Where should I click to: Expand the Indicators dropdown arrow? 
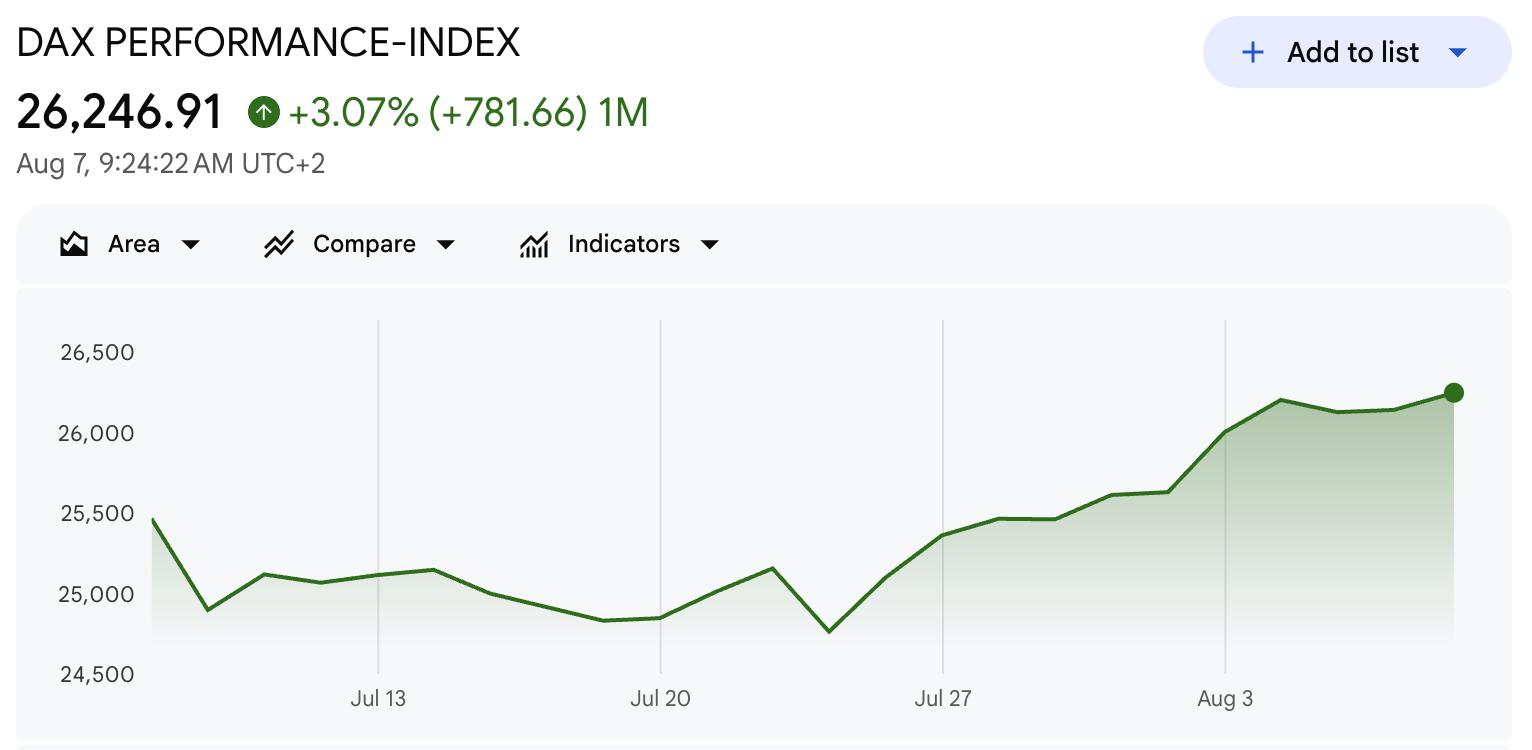click(x=710, y=245)
